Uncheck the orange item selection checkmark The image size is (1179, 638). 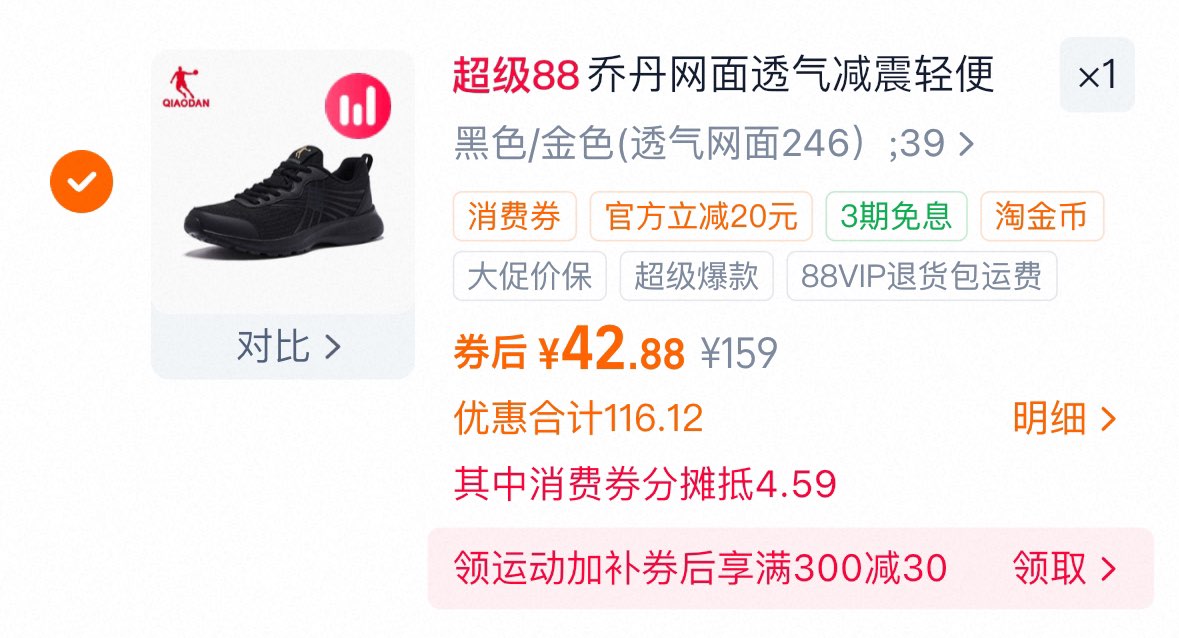tap(81, 181)
